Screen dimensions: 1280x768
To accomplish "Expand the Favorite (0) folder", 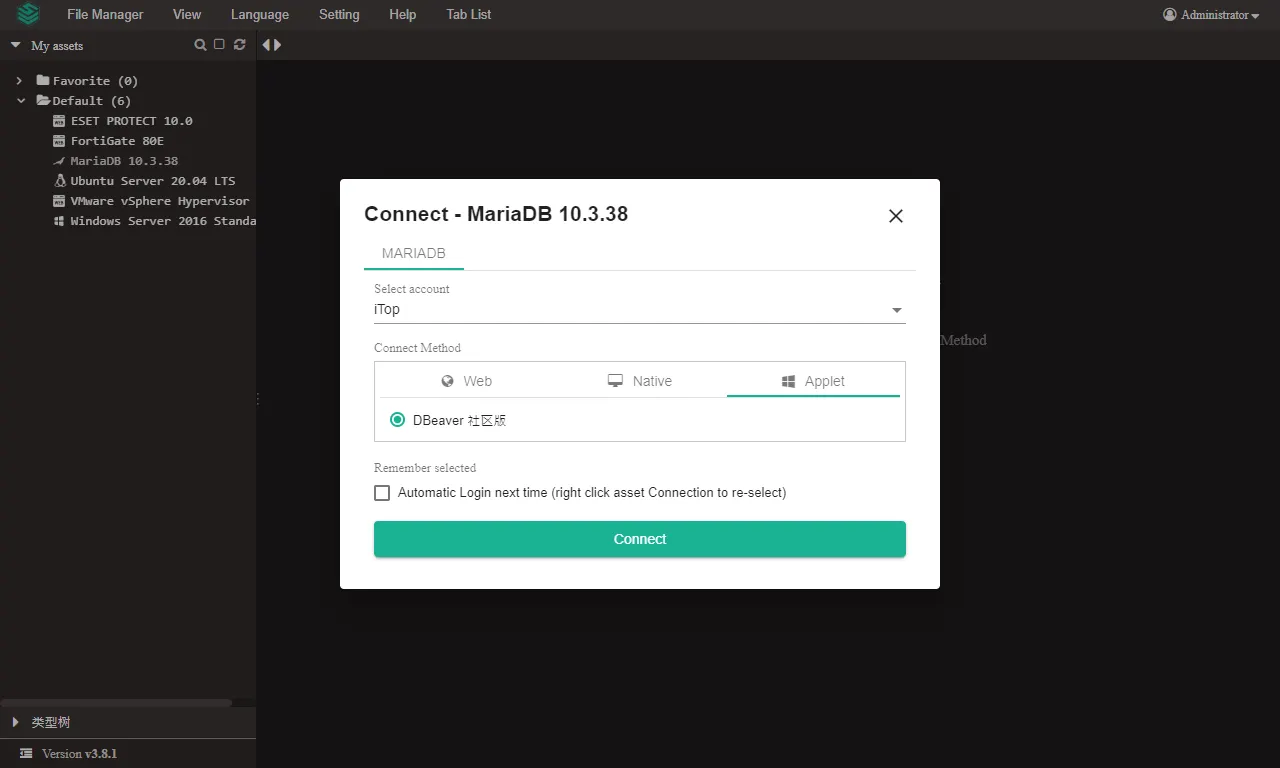I will (19, 81).
